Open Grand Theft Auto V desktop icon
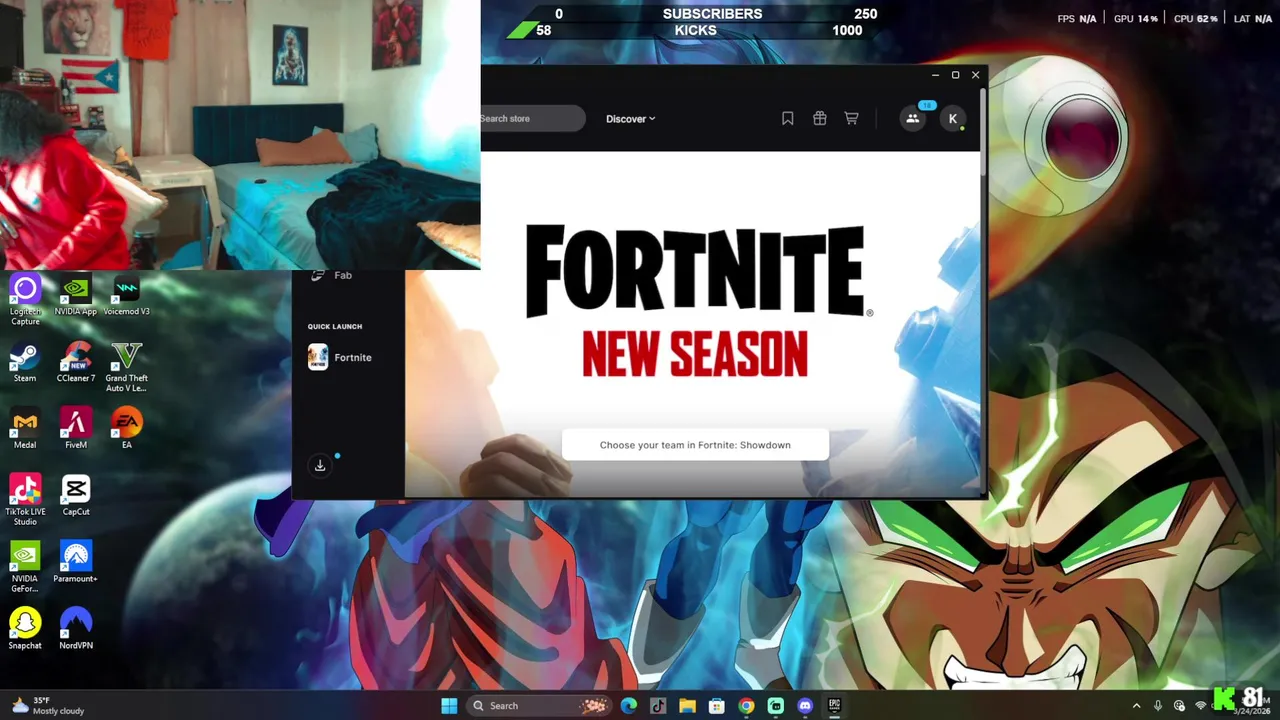The width and height of the screenshot is (1280, 720). tap(126, 367)
